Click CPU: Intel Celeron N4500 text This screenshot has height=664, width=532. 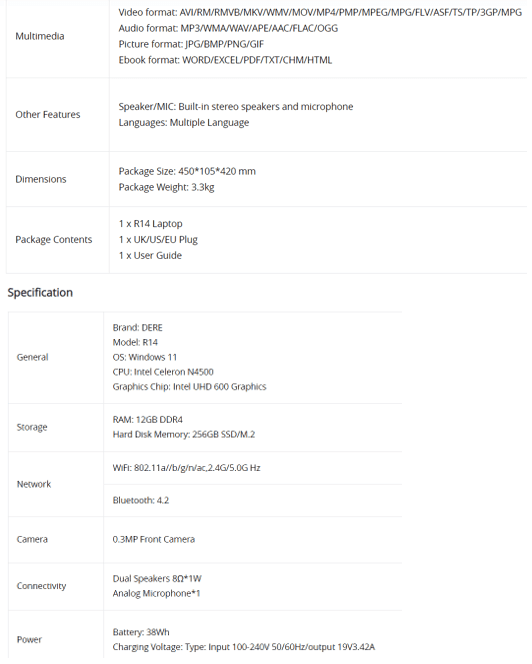[163, 372]
